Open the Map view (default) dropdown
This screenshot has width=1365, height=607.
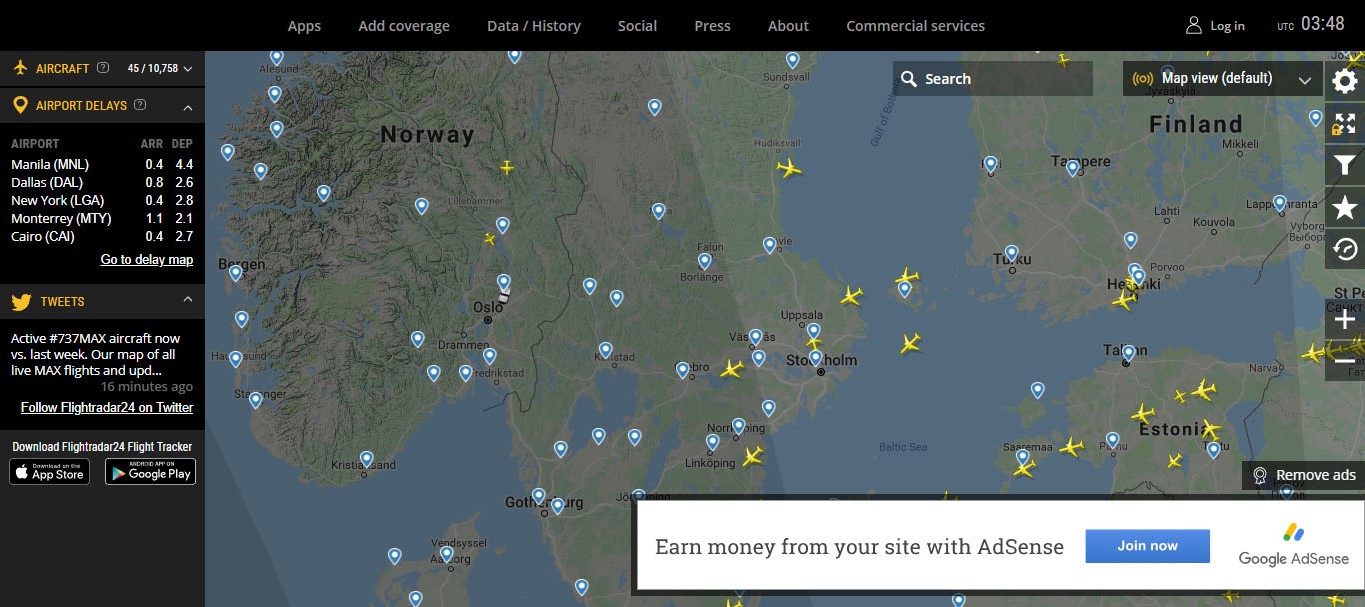coord(1222,78)
